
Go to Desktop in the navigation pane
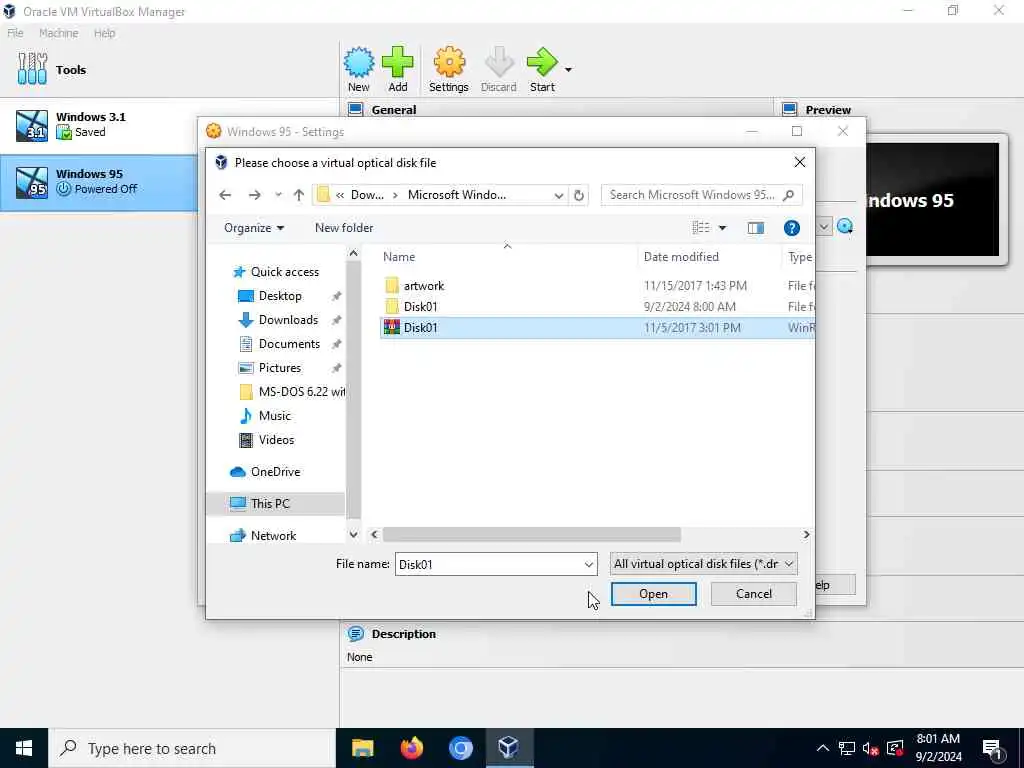pos(280,296)
